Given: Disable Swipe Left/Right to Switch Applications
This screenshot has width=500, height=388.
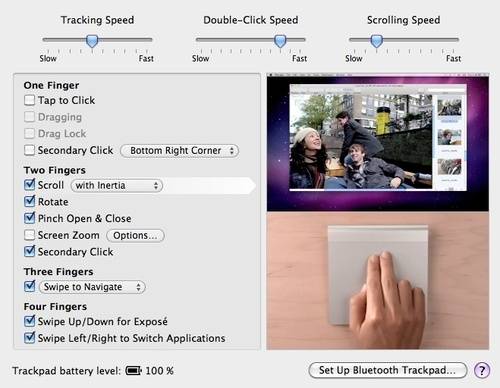Looking at the screenshot, I should click(29, 337).
